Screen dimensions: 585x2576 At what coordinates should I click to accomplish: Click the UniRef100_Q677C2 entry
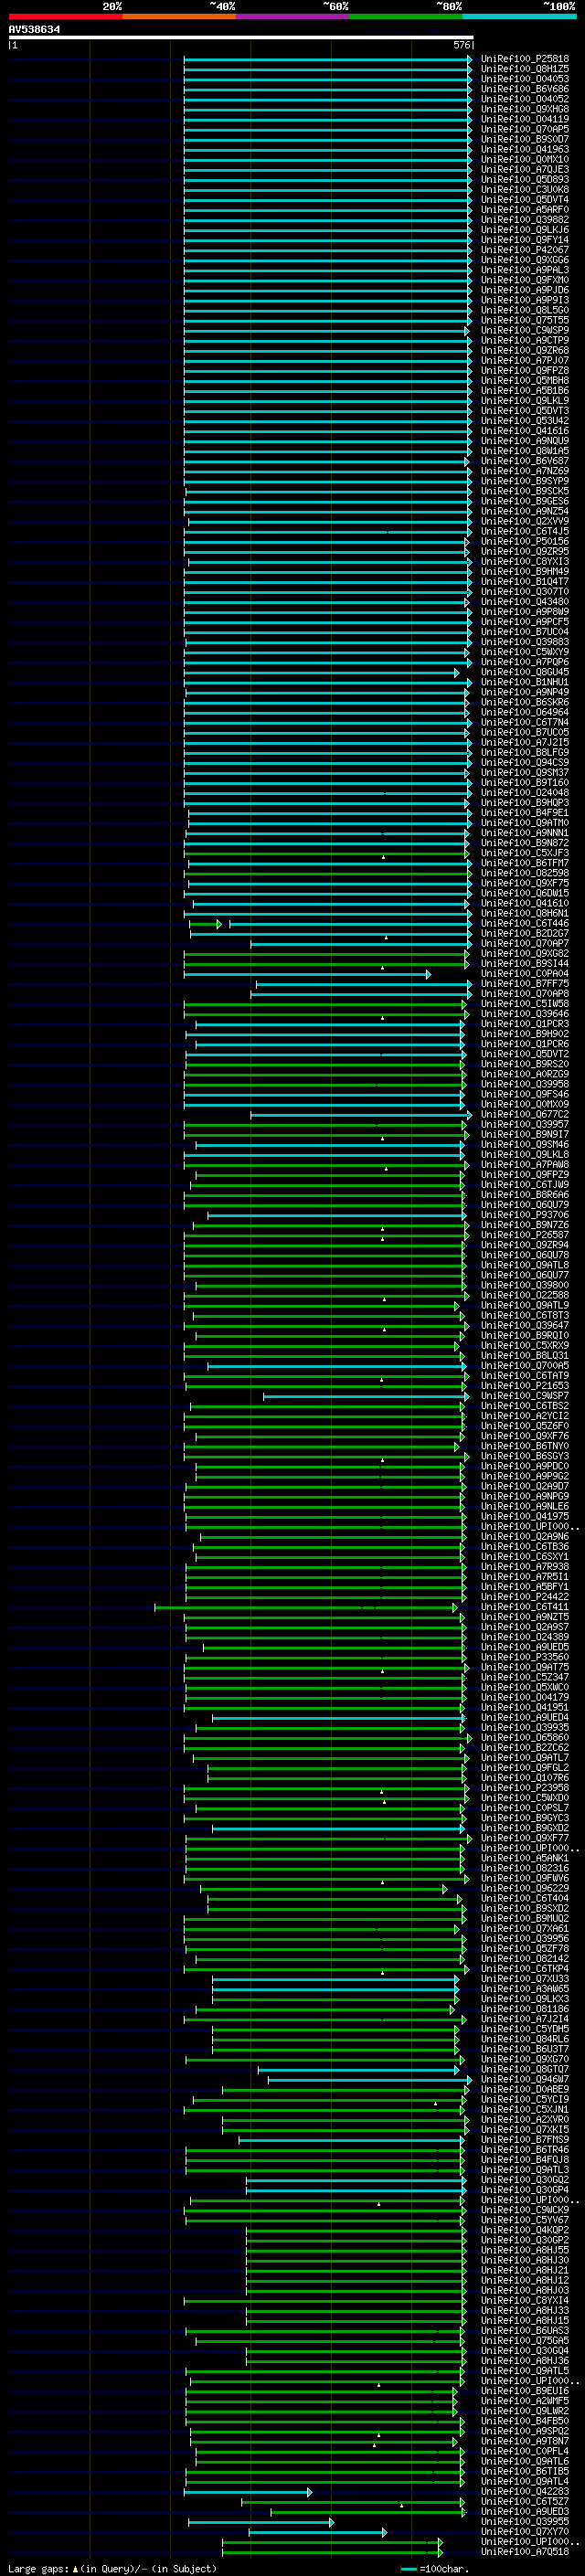[x=525, y=1114]
